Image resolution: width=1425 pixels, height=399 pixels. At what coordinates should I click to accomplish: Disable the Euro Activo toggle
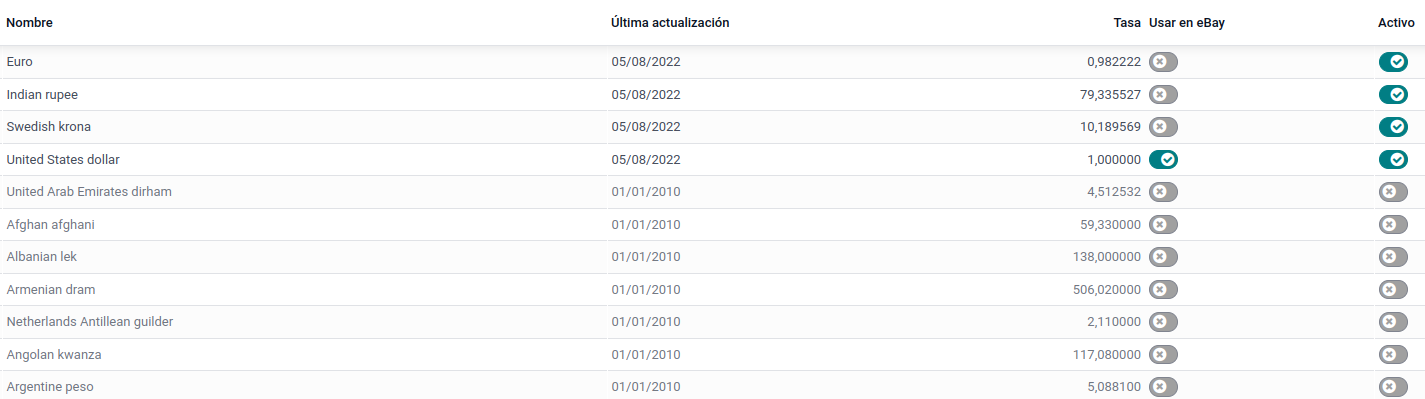pos(1393,62)
